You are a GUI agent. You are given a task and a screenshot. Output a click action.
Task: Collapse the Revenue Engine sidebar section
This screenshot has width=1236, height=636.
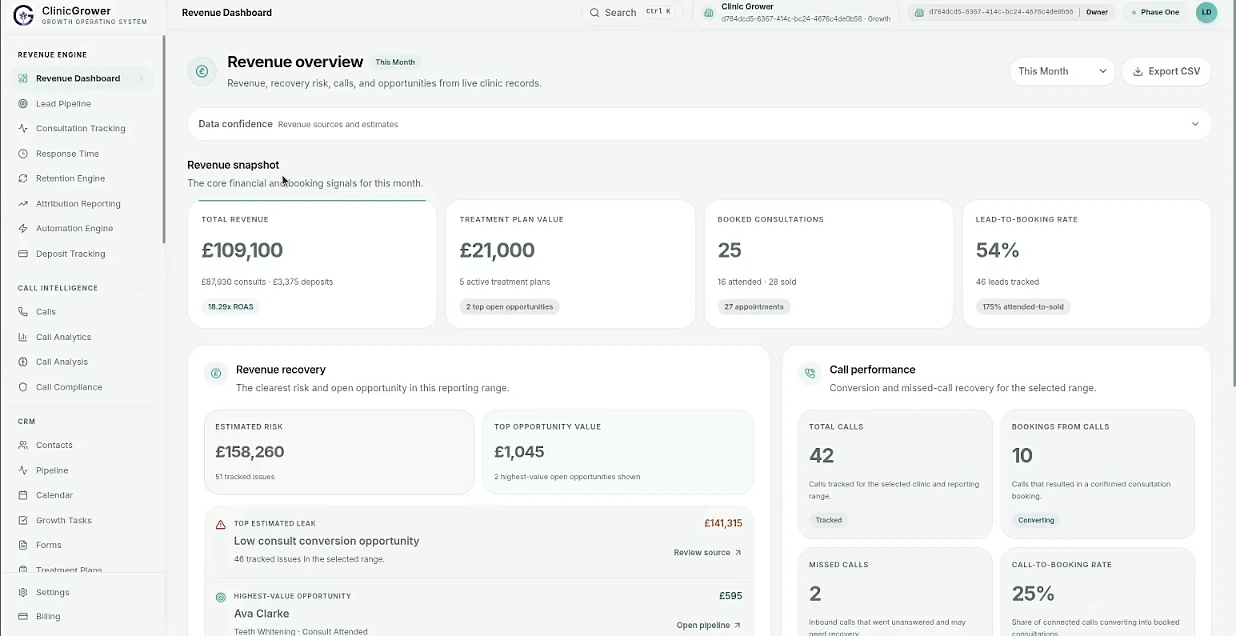[x=141, y=55]
